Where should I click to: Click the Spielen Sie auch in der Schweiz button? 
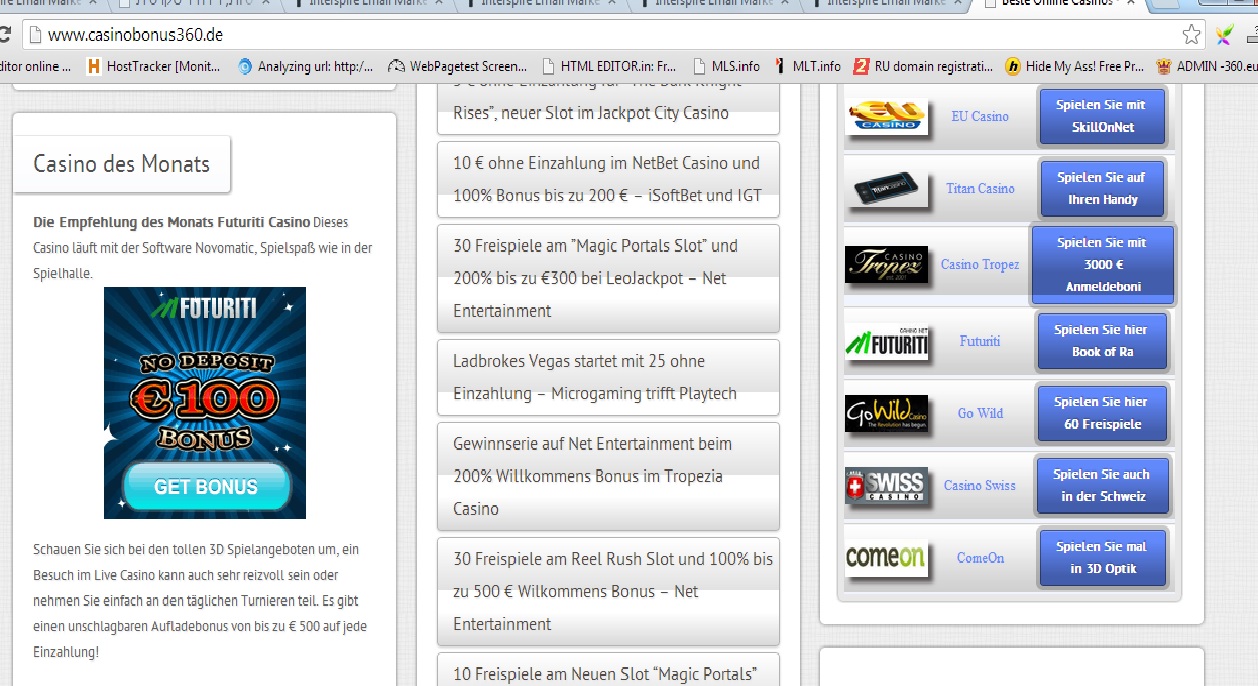coord(1101,485)
